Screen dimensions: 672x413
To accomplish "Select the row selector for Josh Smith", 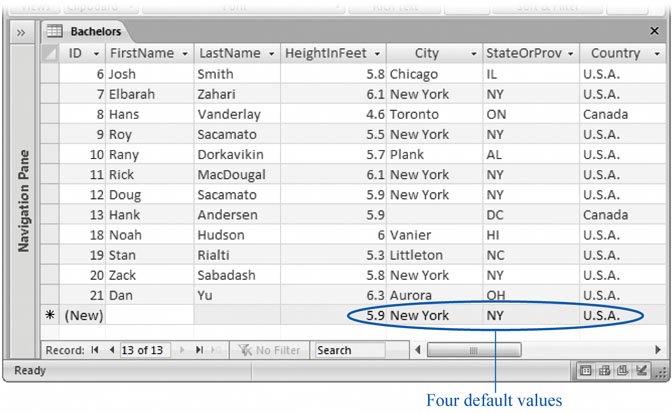I will click(50, 74).
